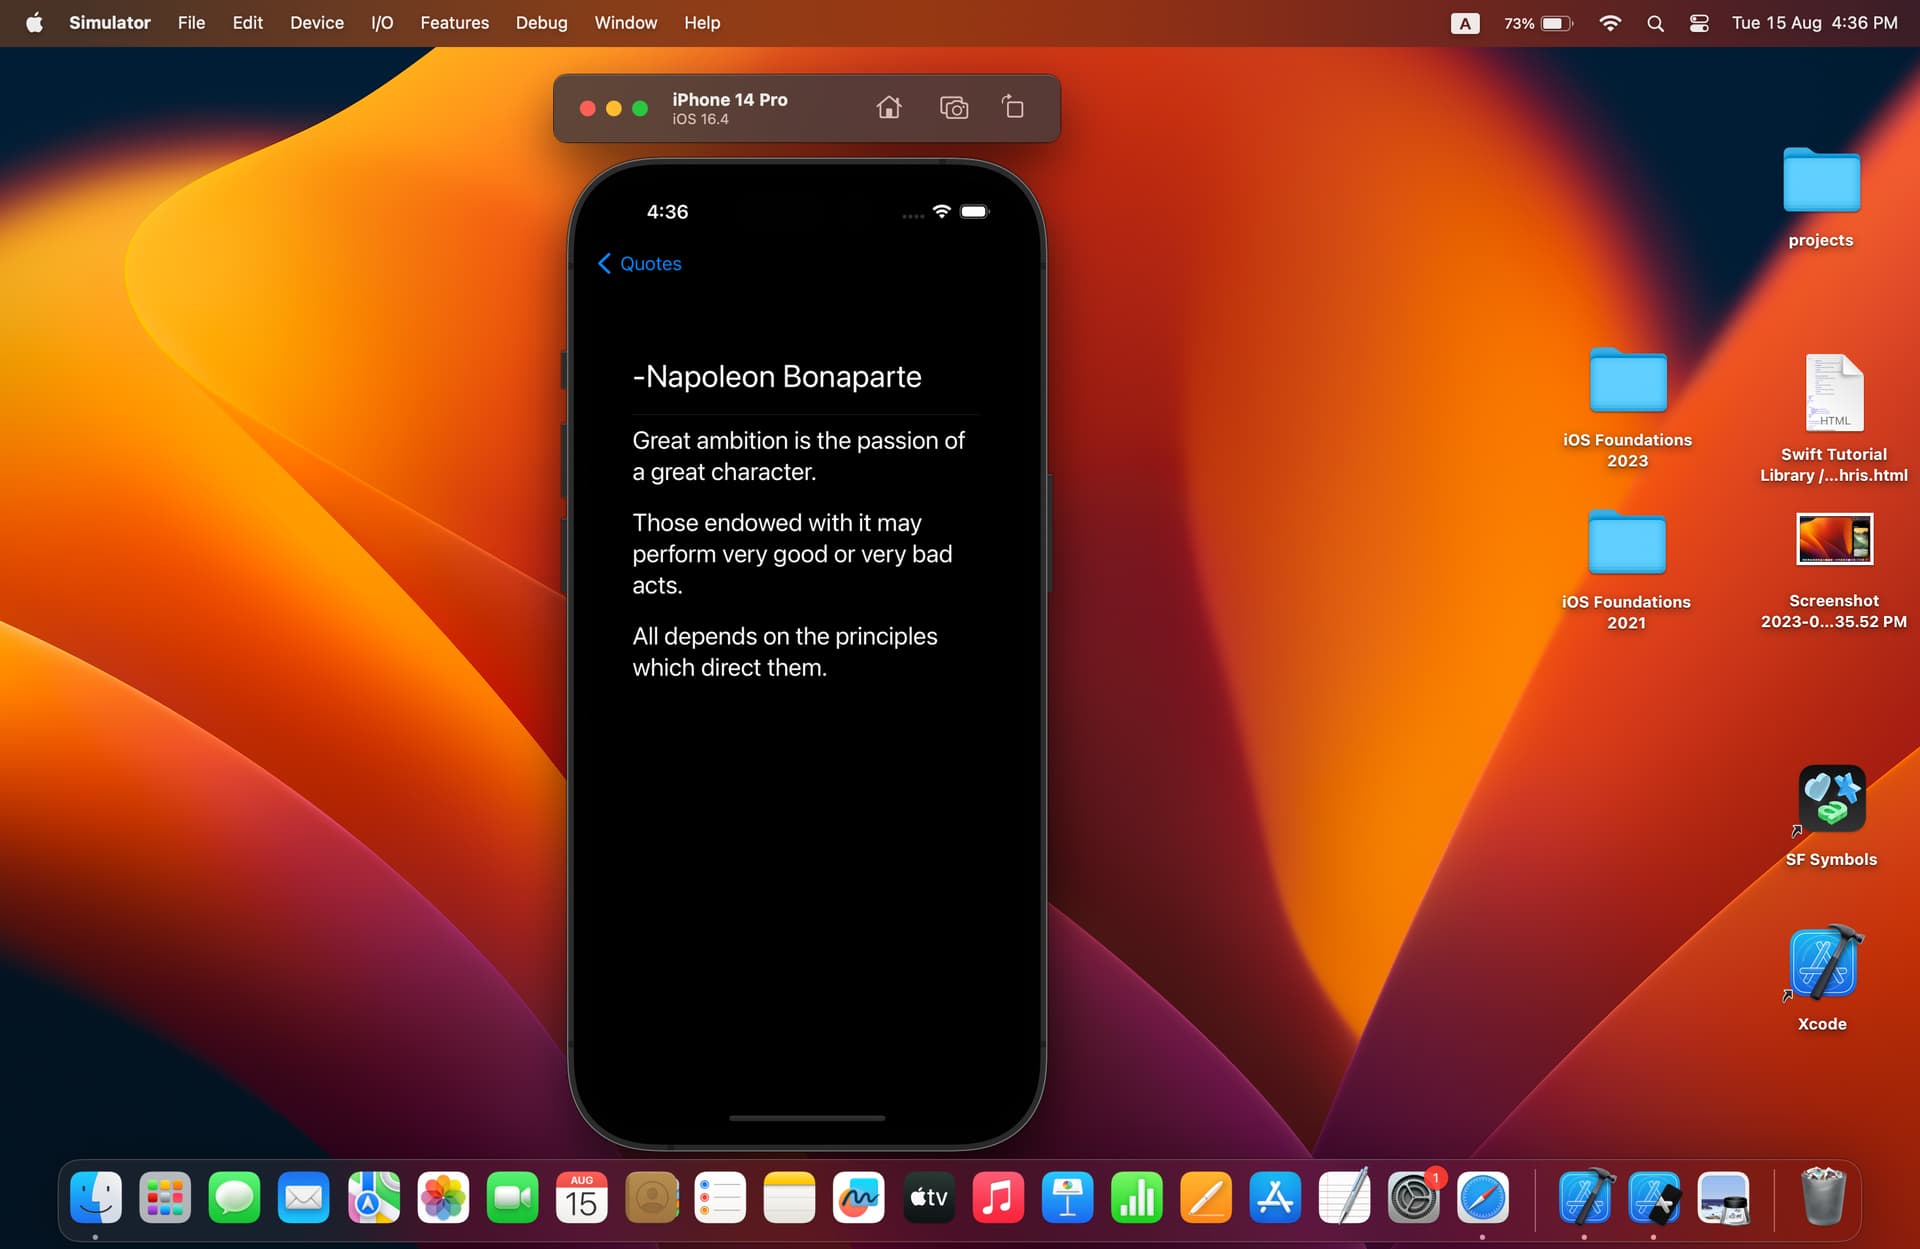Open Photos from the Dock

(x=443, y=1197)
